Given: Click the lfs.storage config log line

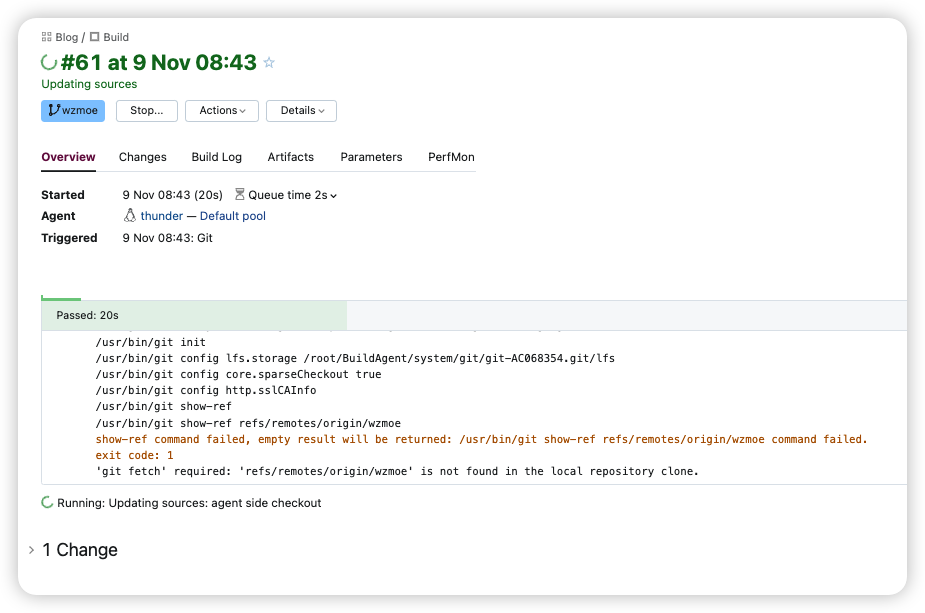Looking at the screenshot, I should [355, 358].
